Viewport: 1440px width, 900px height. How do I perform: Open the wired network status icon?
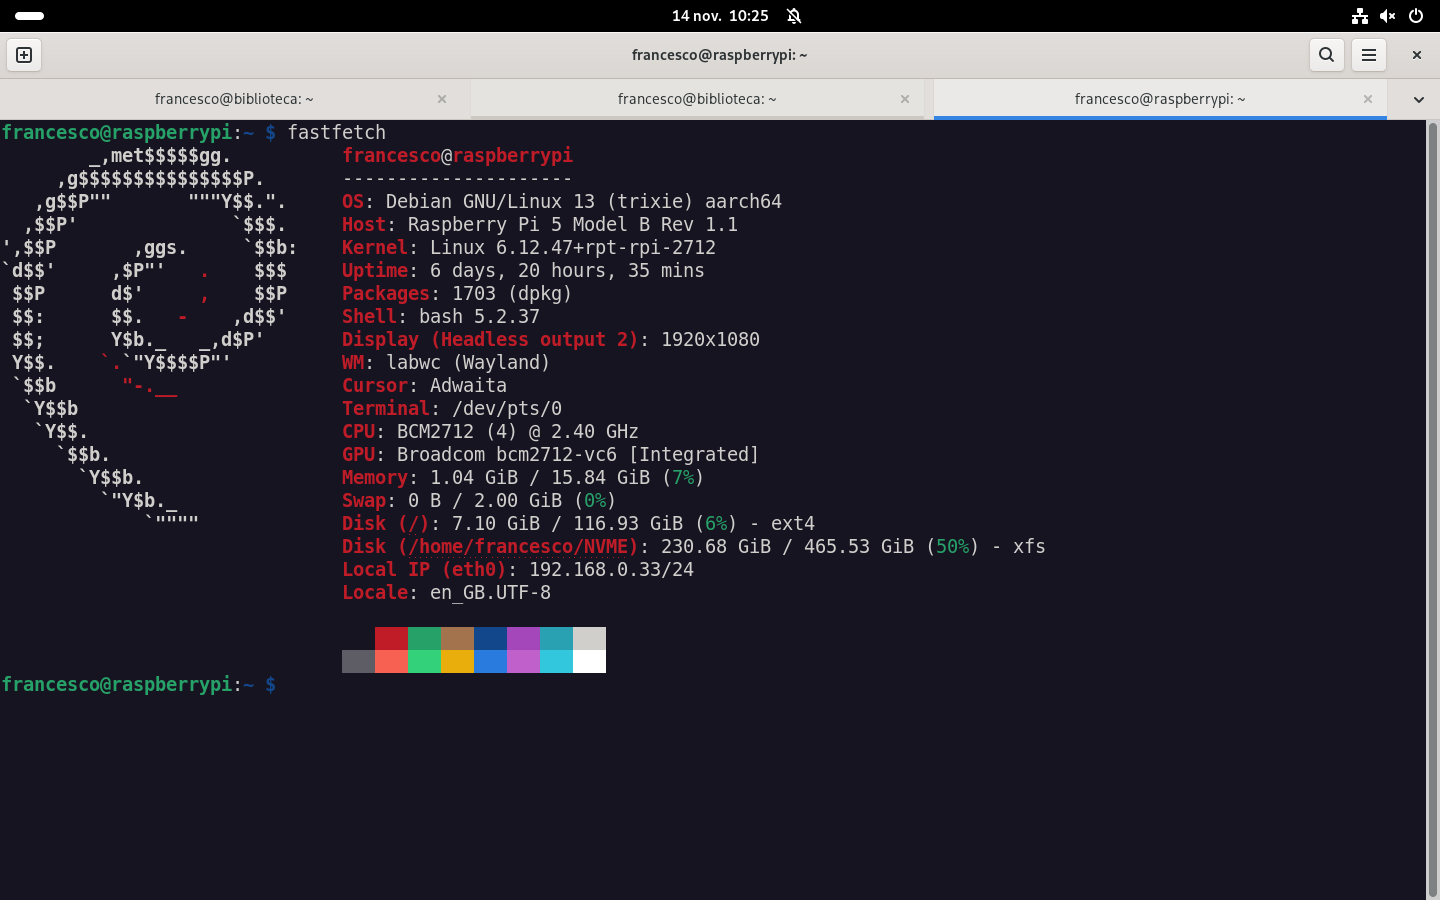click(1359, 16)
